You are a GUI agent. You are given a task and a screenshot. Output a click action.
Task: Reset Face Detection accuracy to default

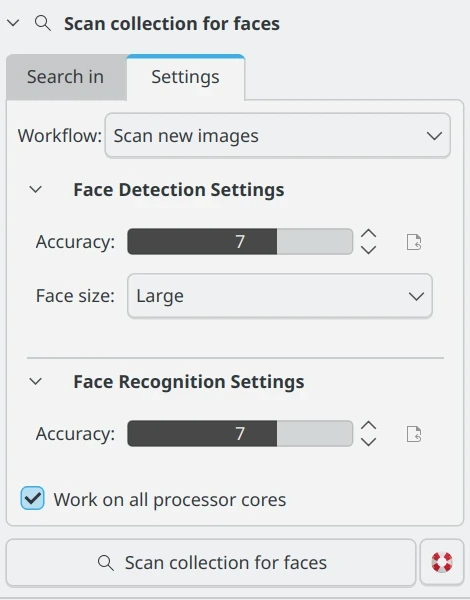point(414,242)
